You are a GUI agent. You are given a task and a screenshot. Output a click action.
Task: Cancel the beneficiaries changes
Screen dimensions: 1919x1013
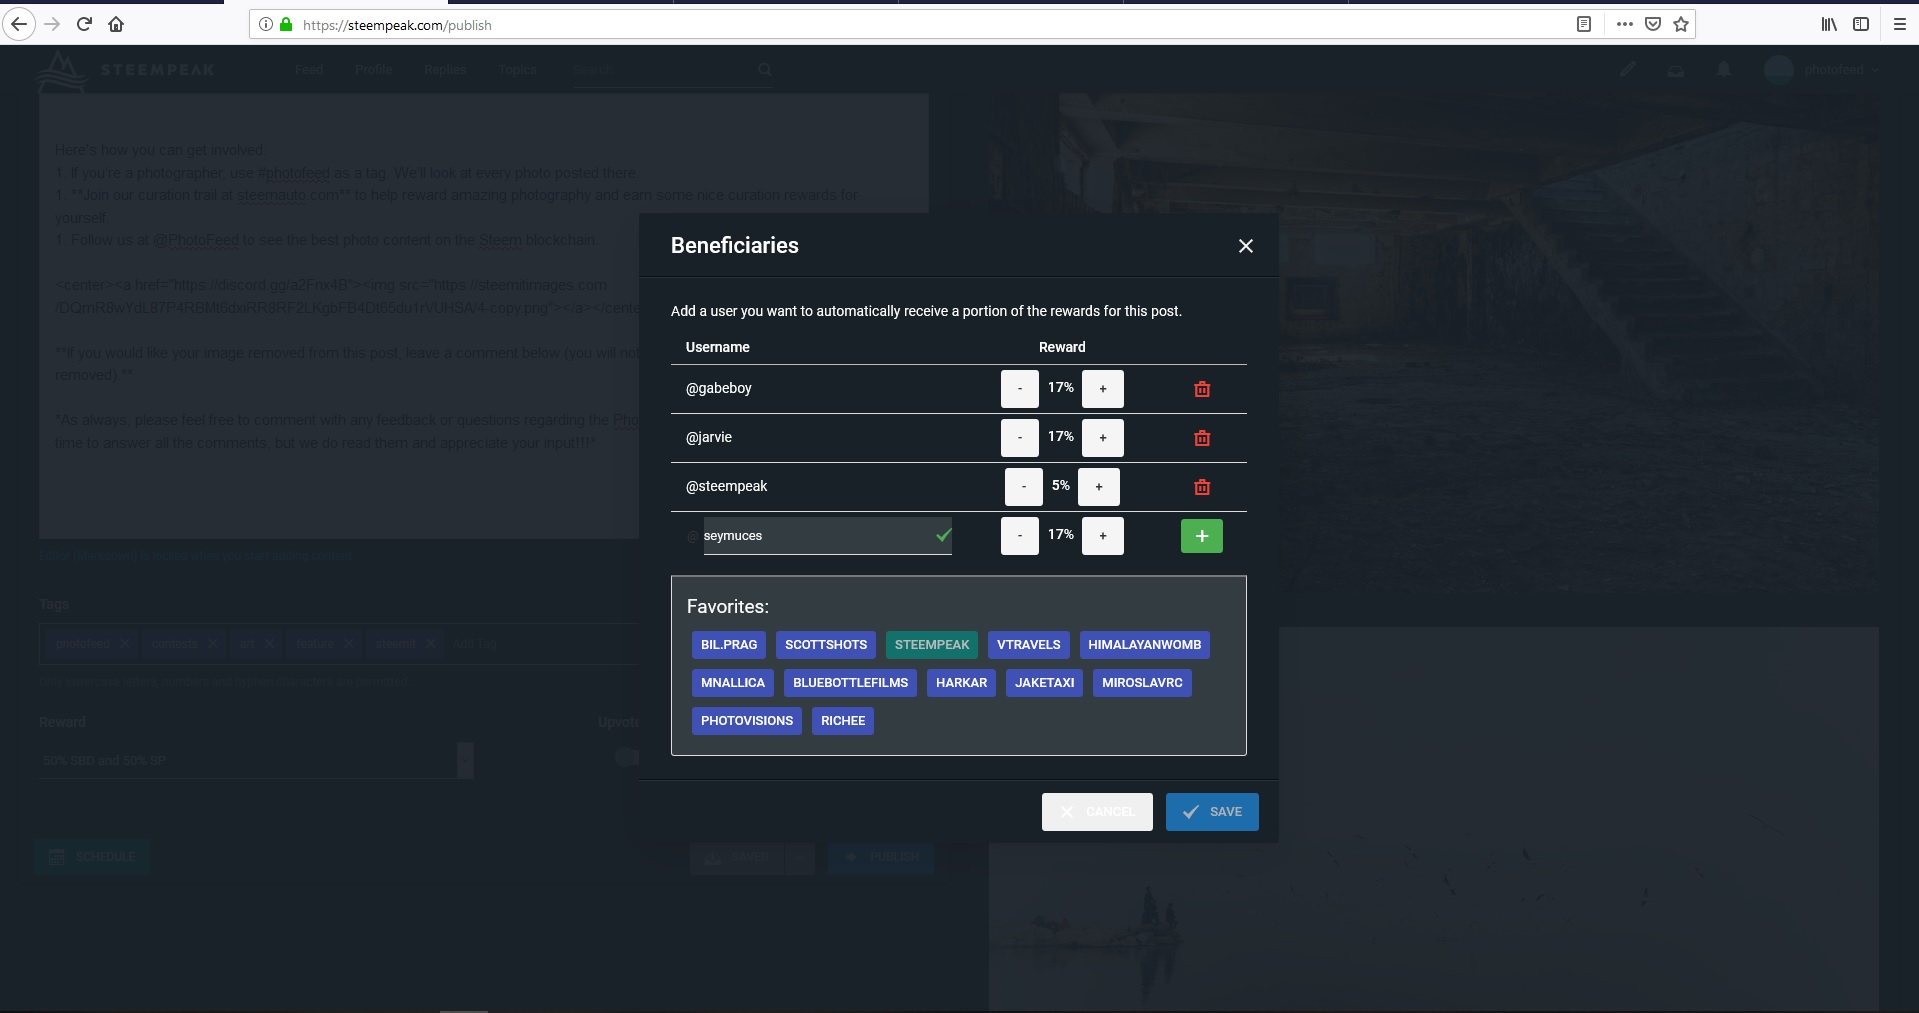click(x=1096, y=812)
